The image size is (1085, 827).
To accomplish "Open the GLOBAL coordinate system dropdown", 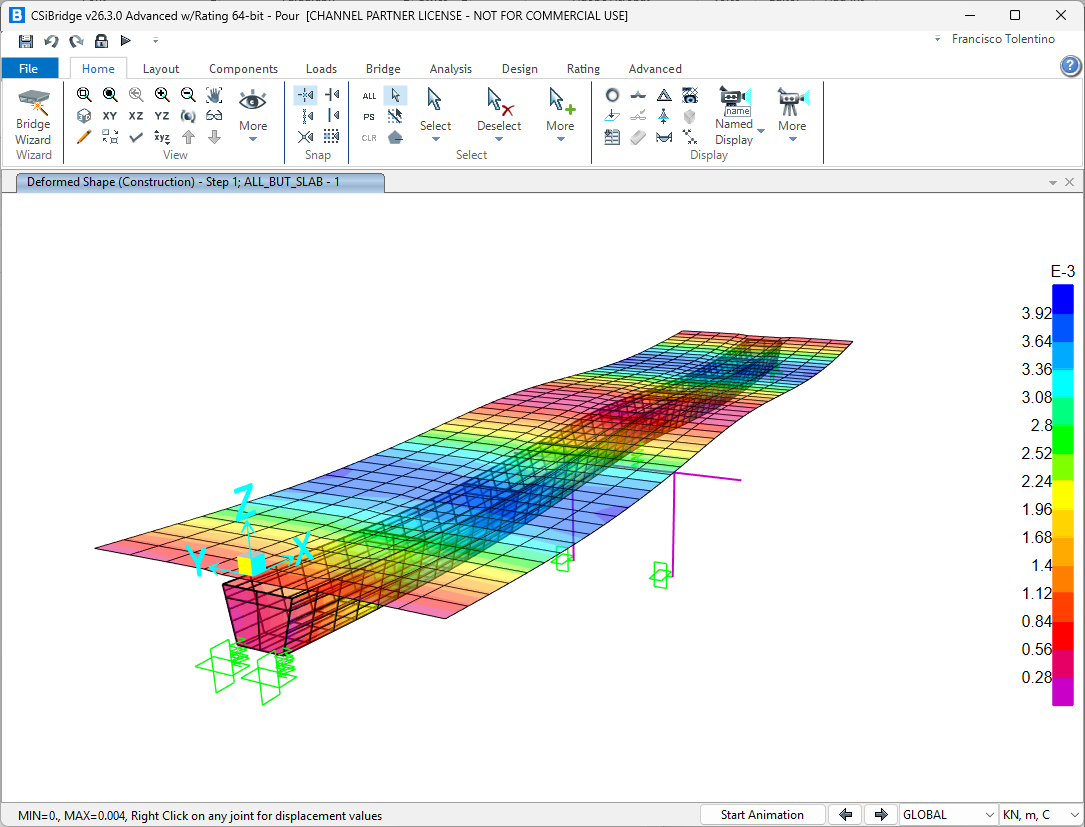I will pos(948,815).
